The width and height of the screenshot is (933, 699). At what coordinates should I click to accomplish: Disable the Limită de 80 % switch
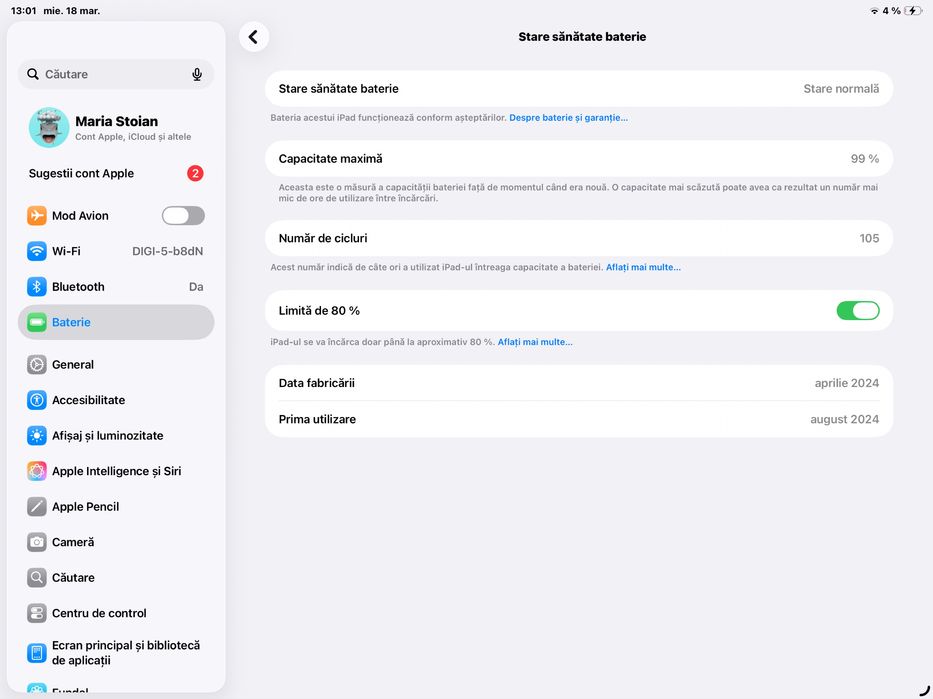858,311
